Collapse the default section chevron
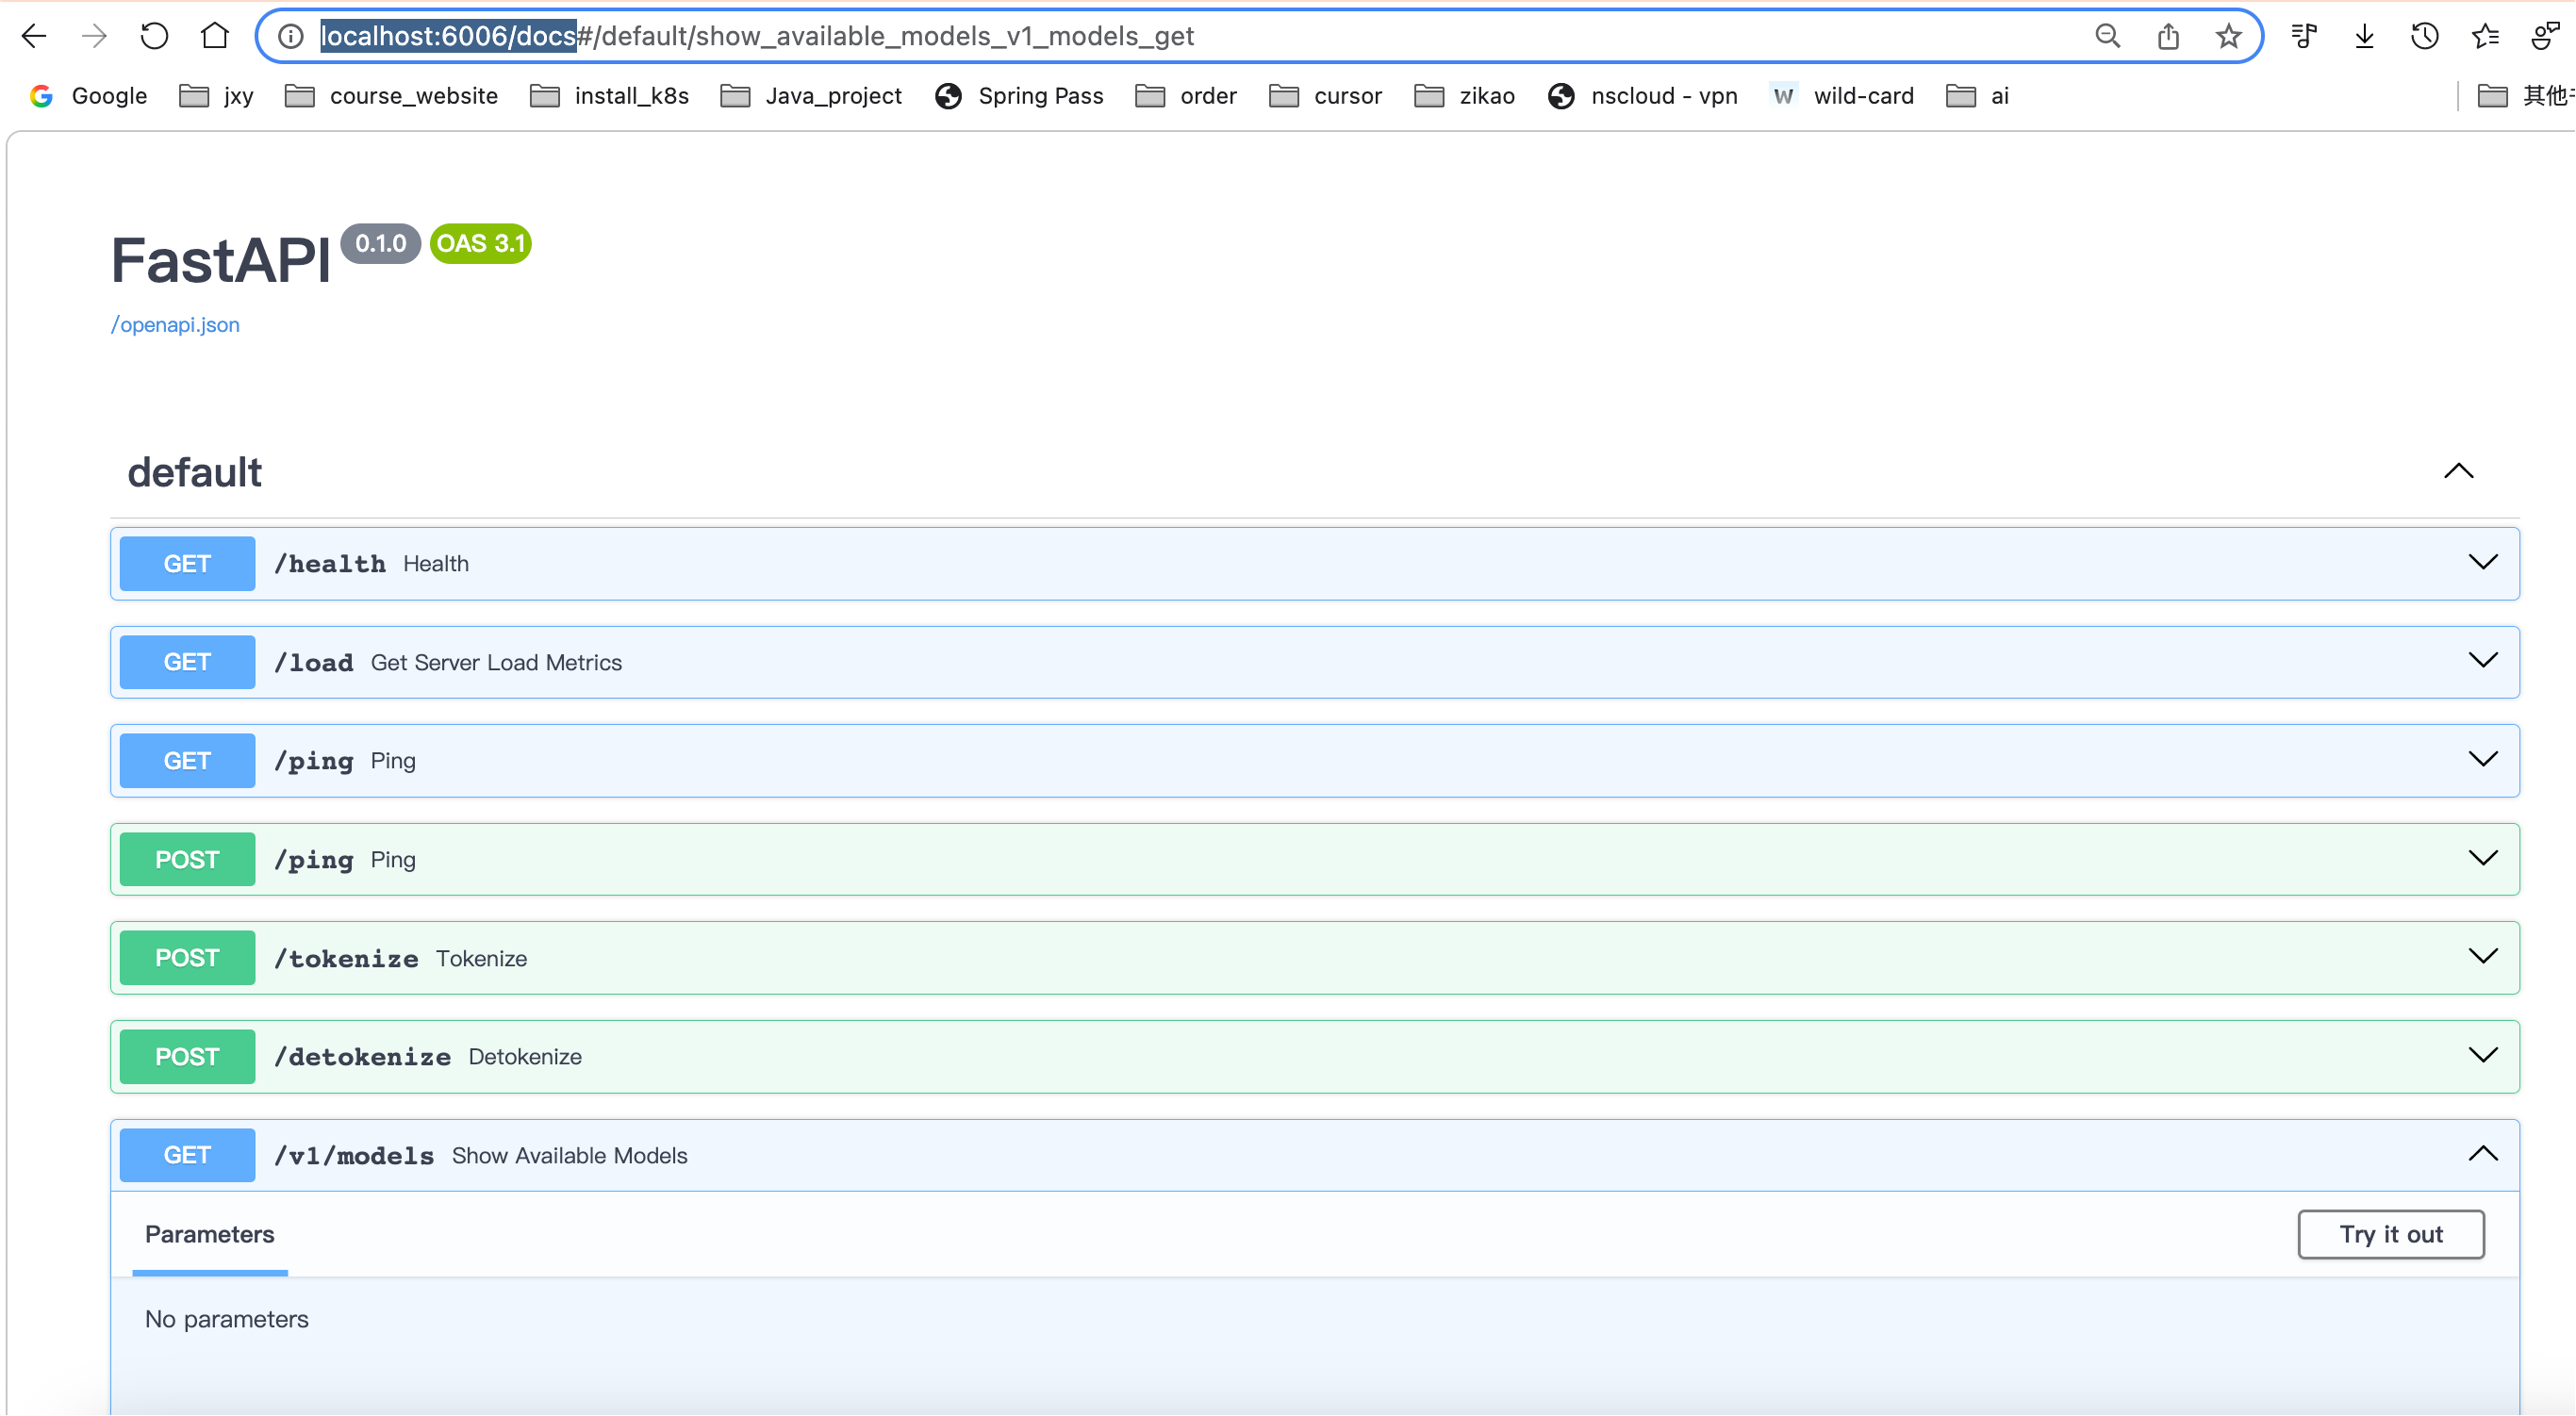 click(x=2459, y=471)
